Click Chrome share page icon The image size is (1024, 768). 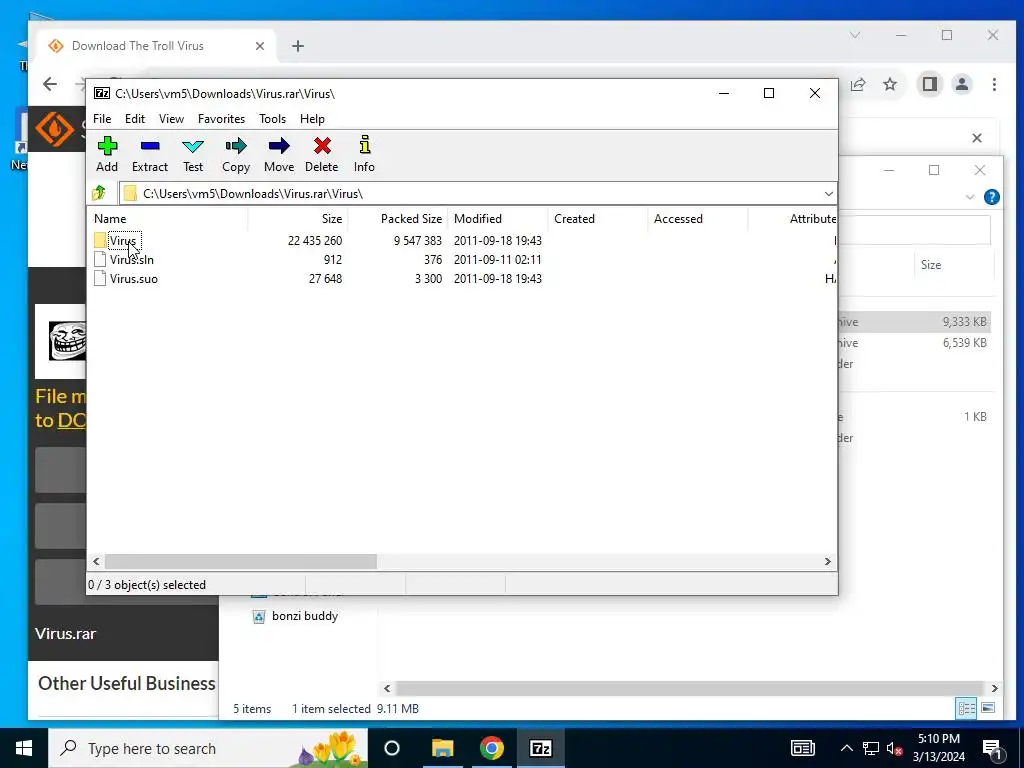point(857,84)
